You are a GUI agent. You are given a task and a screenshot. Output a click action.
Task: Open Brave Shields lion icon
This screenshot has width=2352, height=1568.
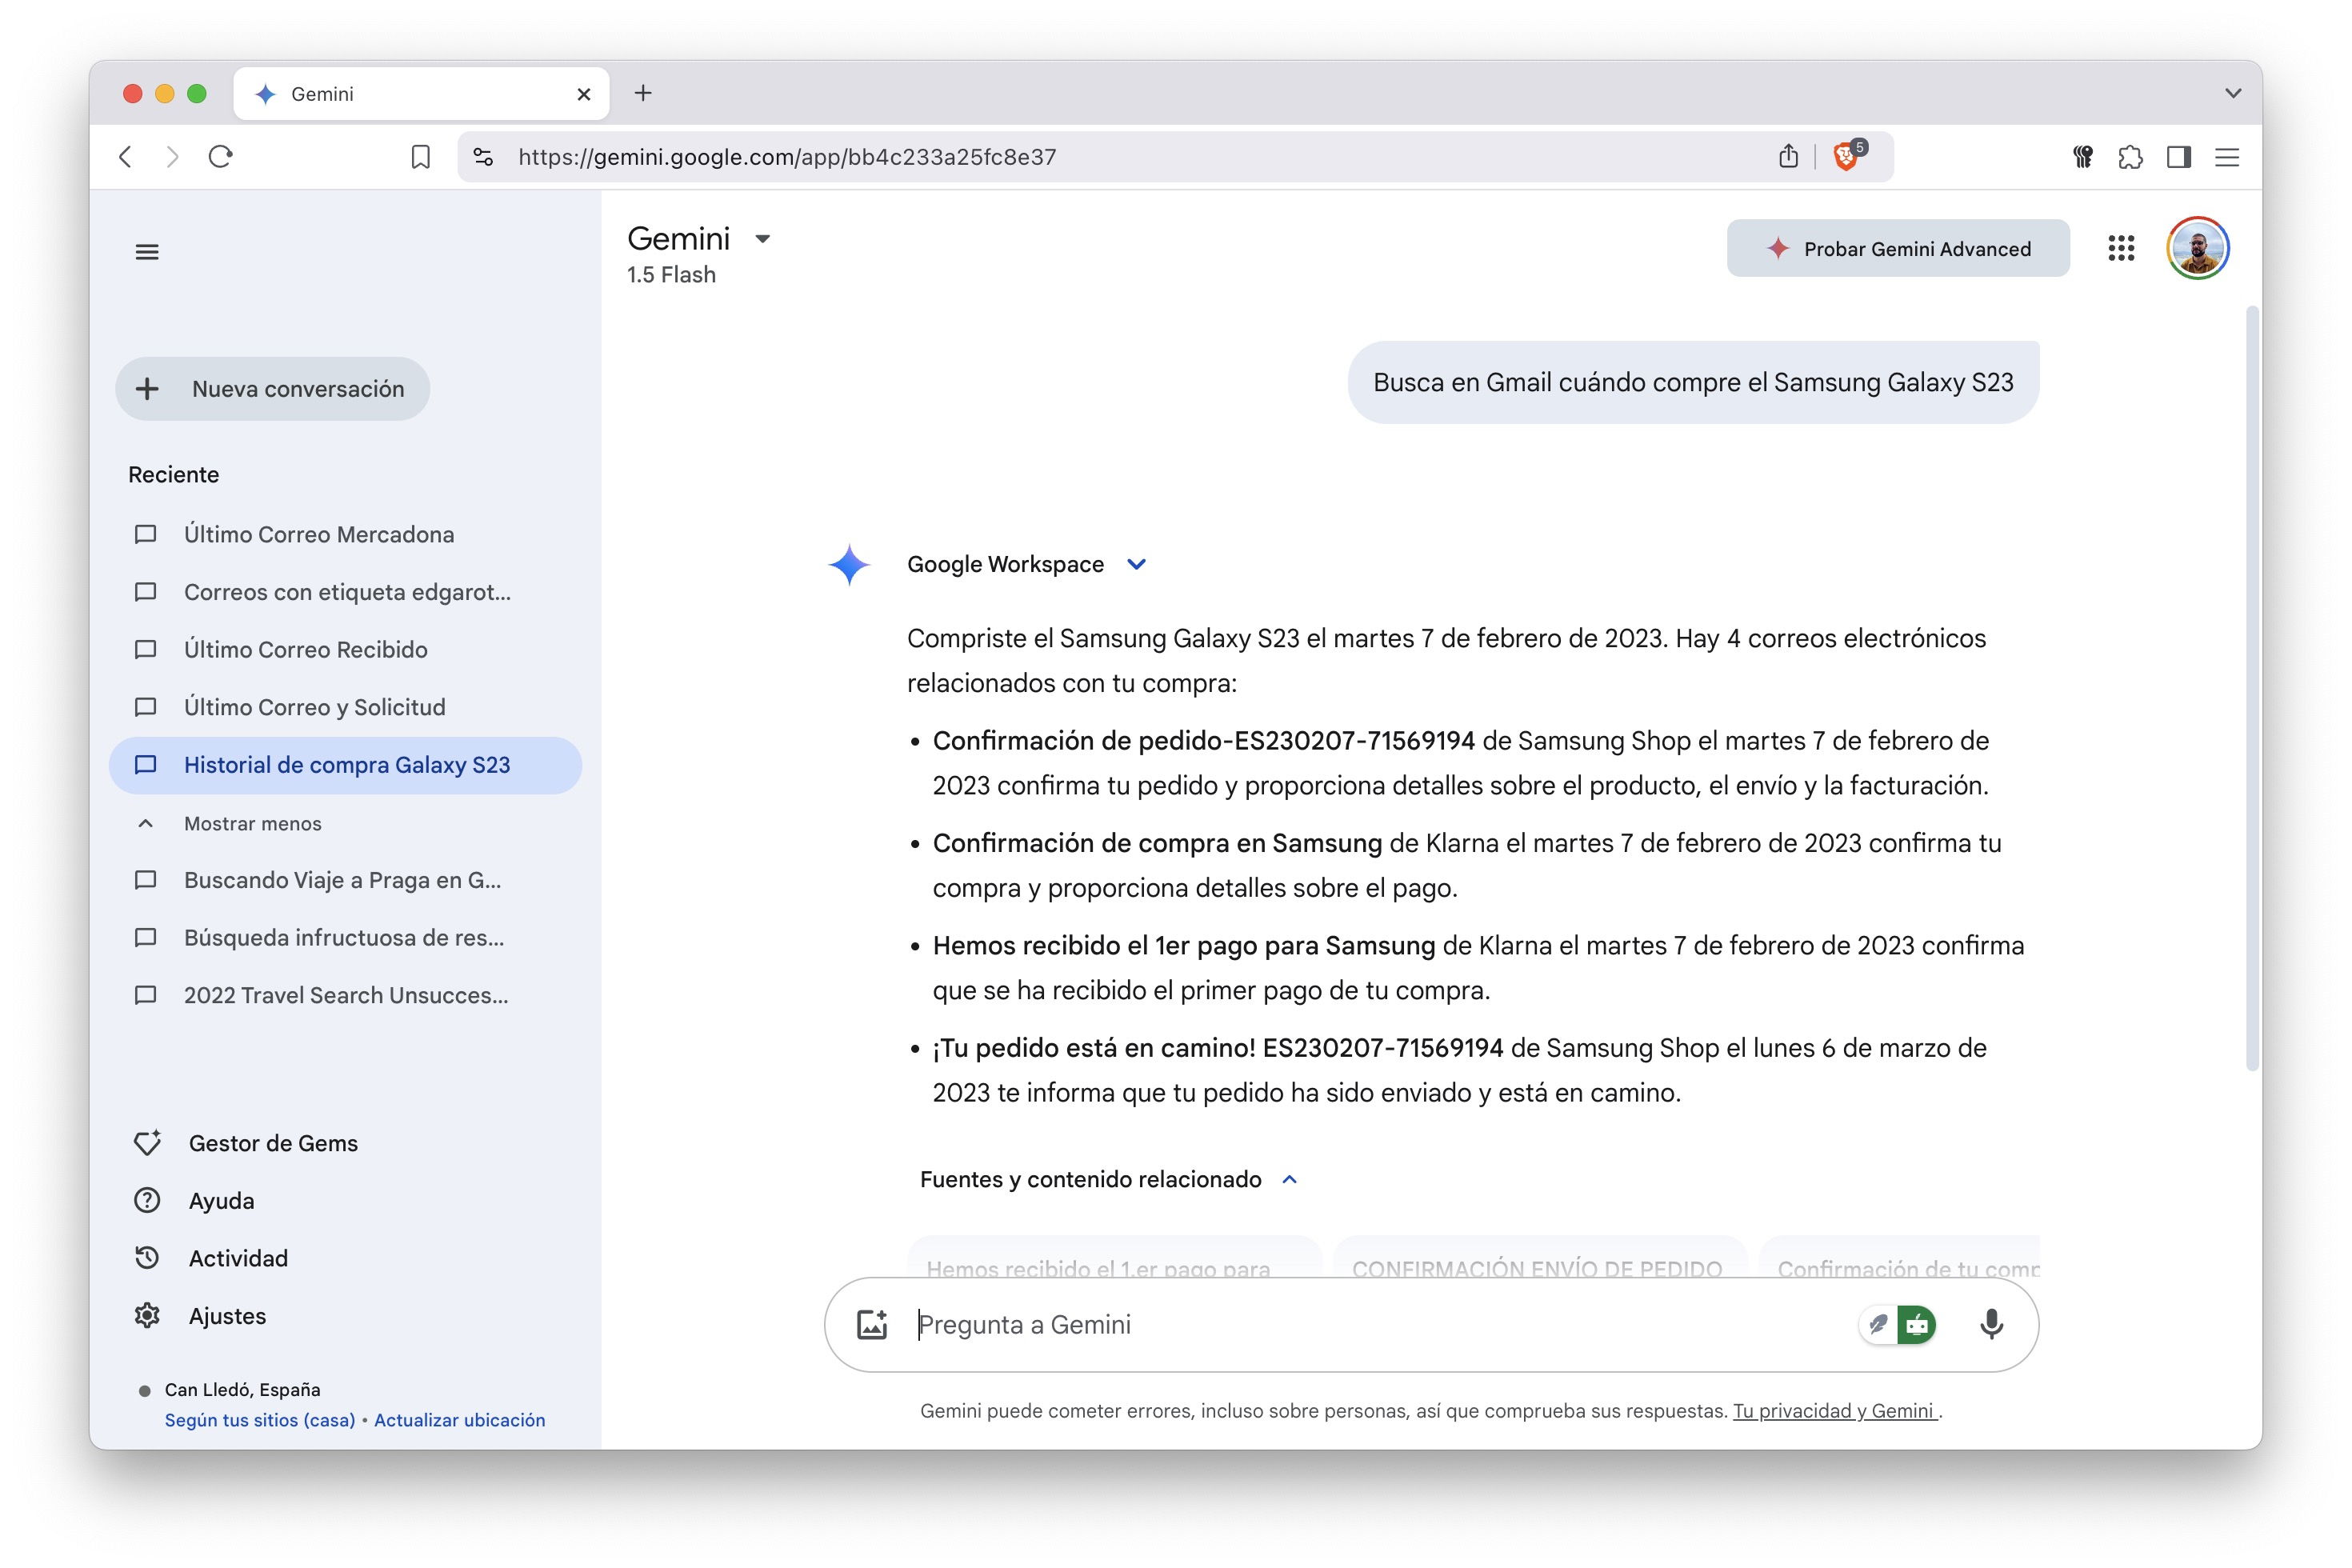tap(1847, 156)
